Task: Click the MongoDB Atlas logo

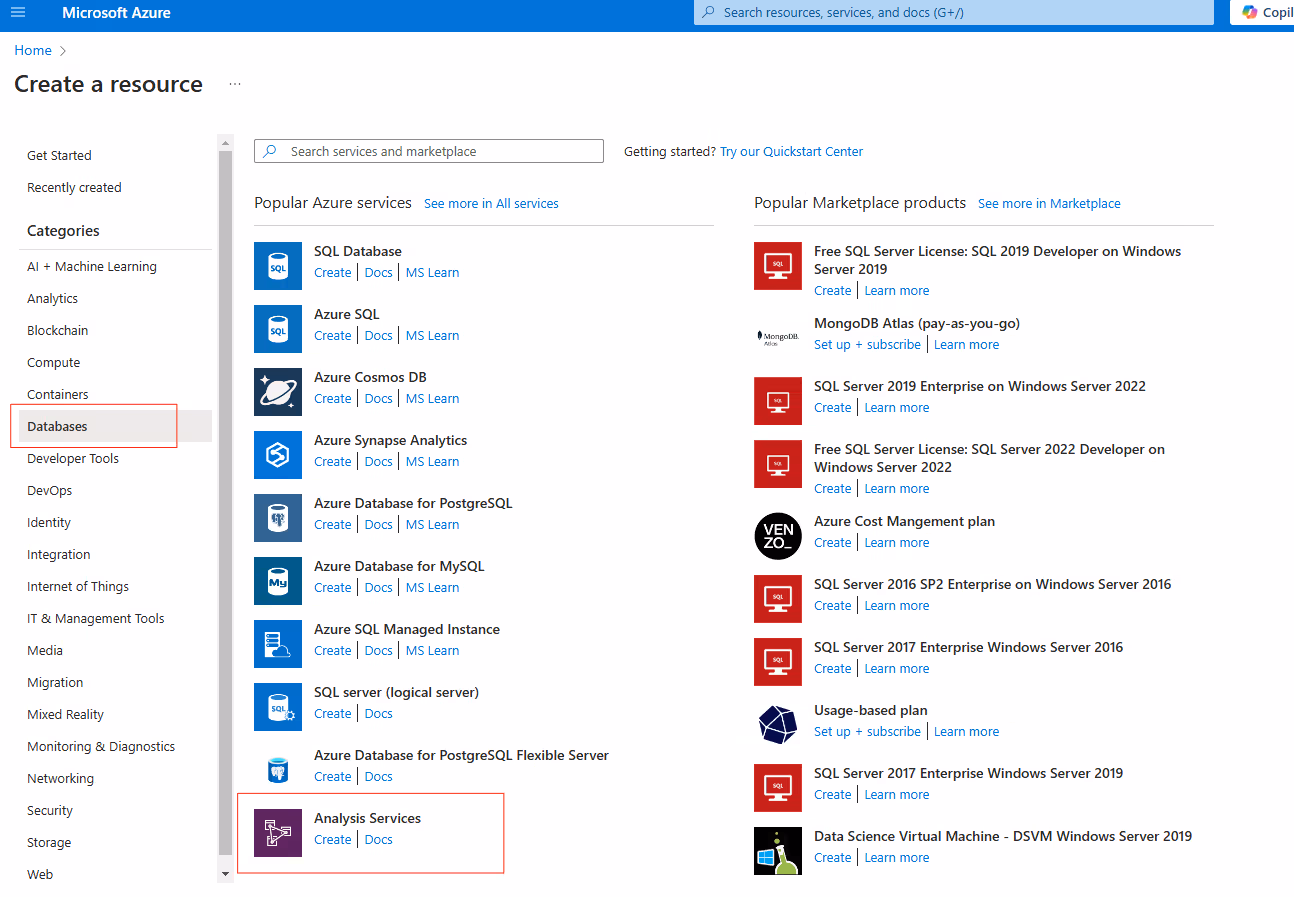Action: coord(777,337)
